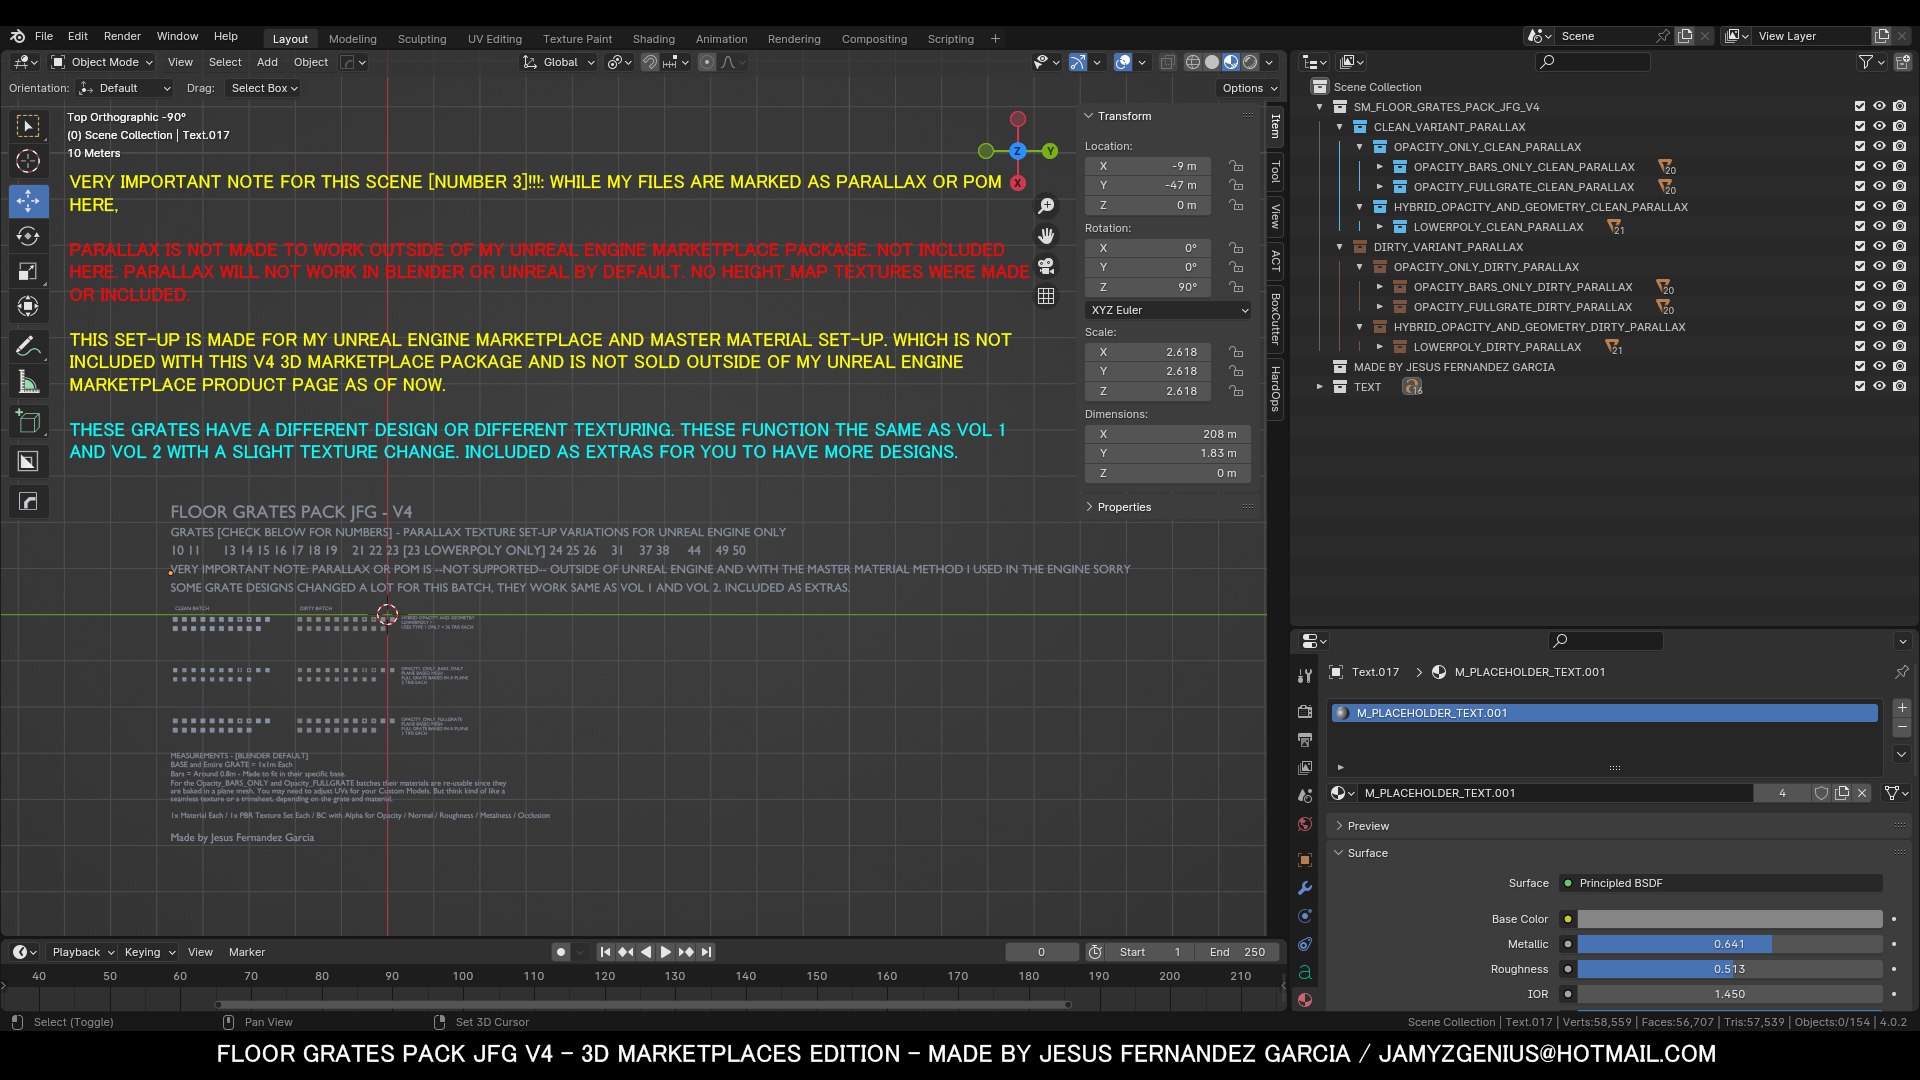Open the Render properties tab icon
Viewport: 1920px width, 1080px height.
pyautogui.click(x=1305, y=712)
